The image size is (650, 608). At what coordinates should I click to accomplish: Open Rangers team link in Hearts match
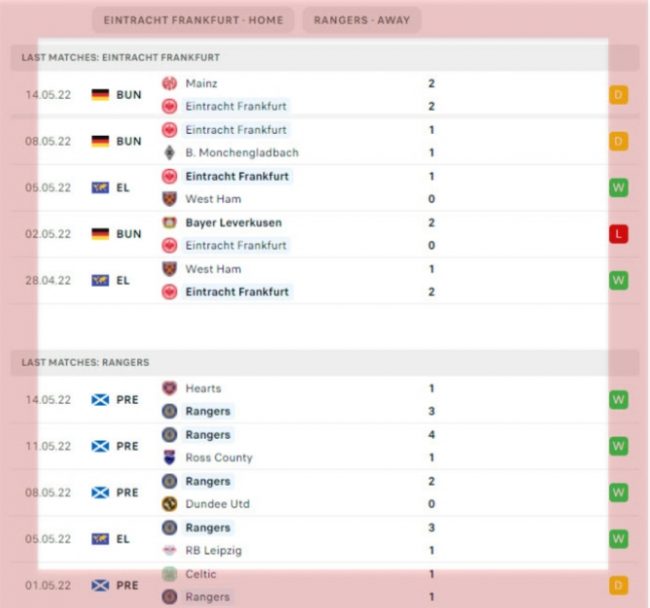point(208,411)
